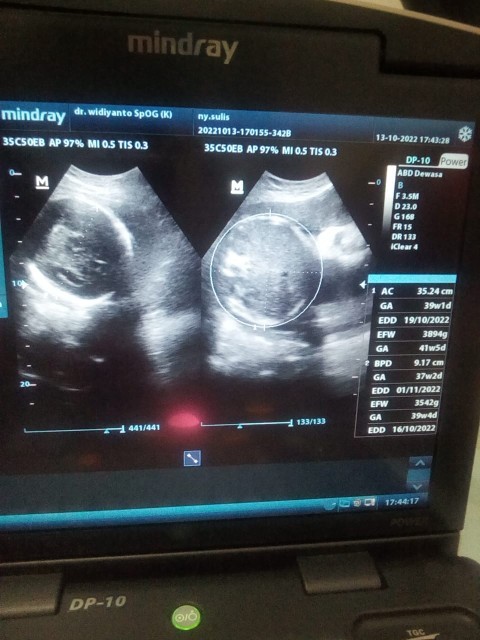The width and height of the screenshot is (480, 640).
Task: Select the AC 35.24 cm measurement row
Action: point(412,291)
